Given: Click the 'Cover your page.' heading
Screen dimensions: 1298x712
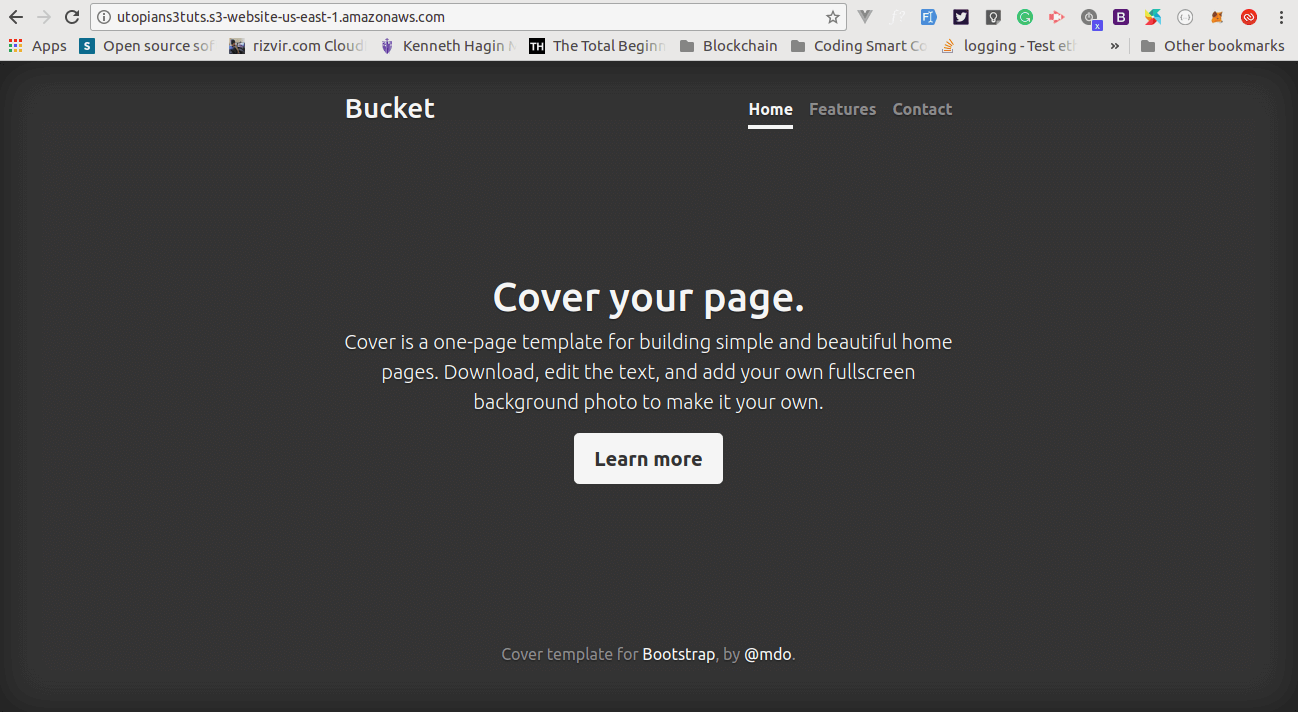Looking at the screenshot, I should click(x=648, y=298).
